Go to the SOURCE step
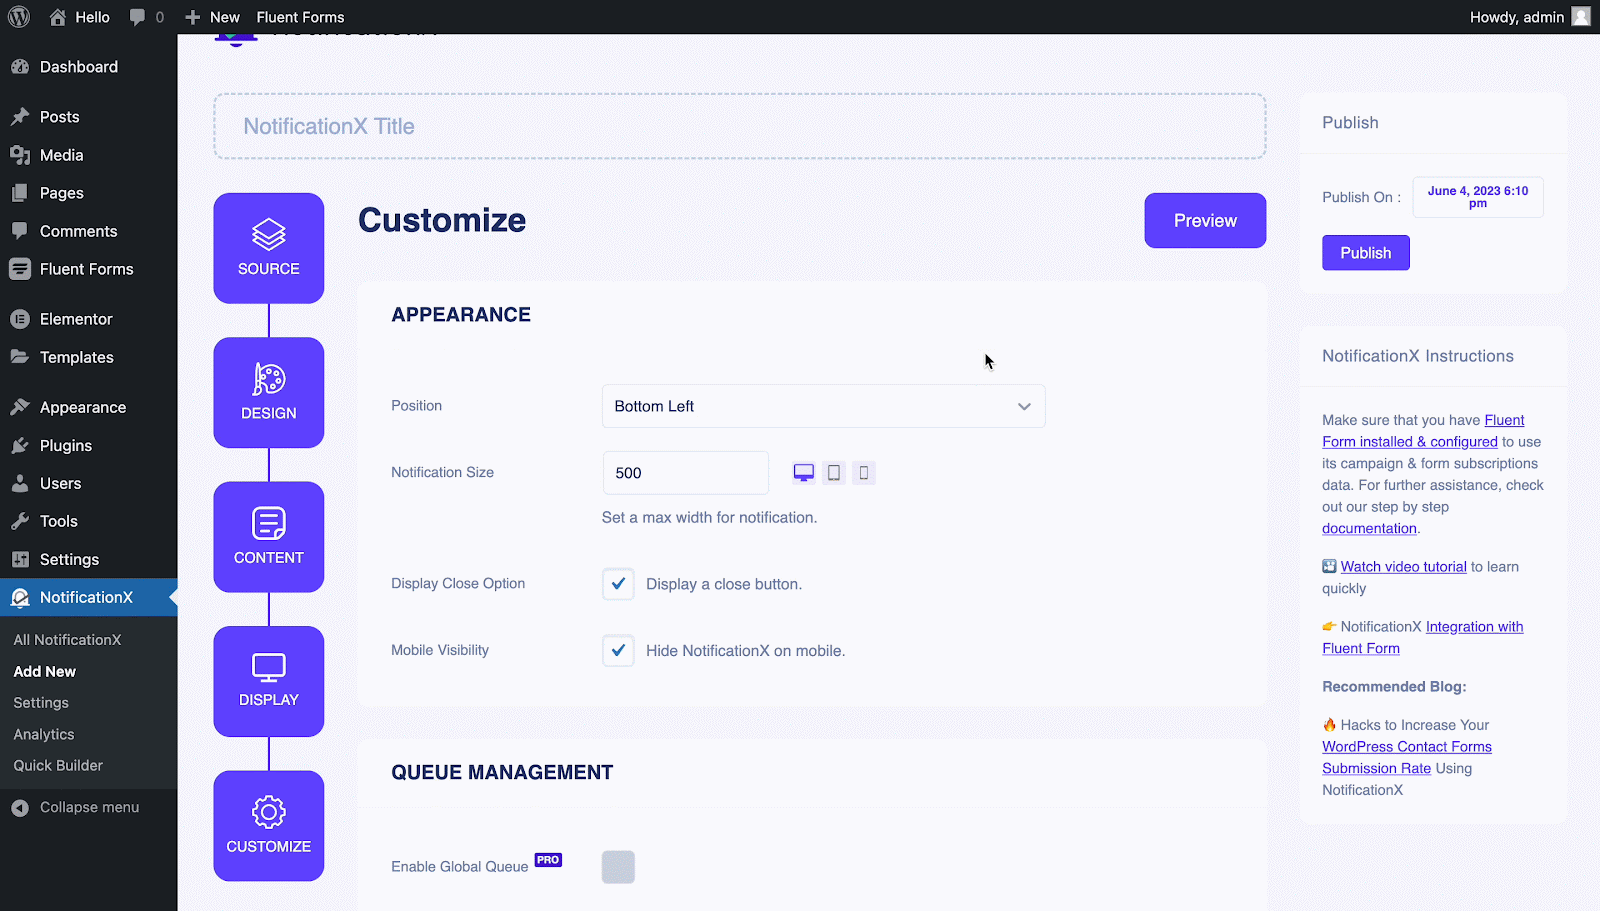Screen dimensions: 1600x911 point(269,248)
